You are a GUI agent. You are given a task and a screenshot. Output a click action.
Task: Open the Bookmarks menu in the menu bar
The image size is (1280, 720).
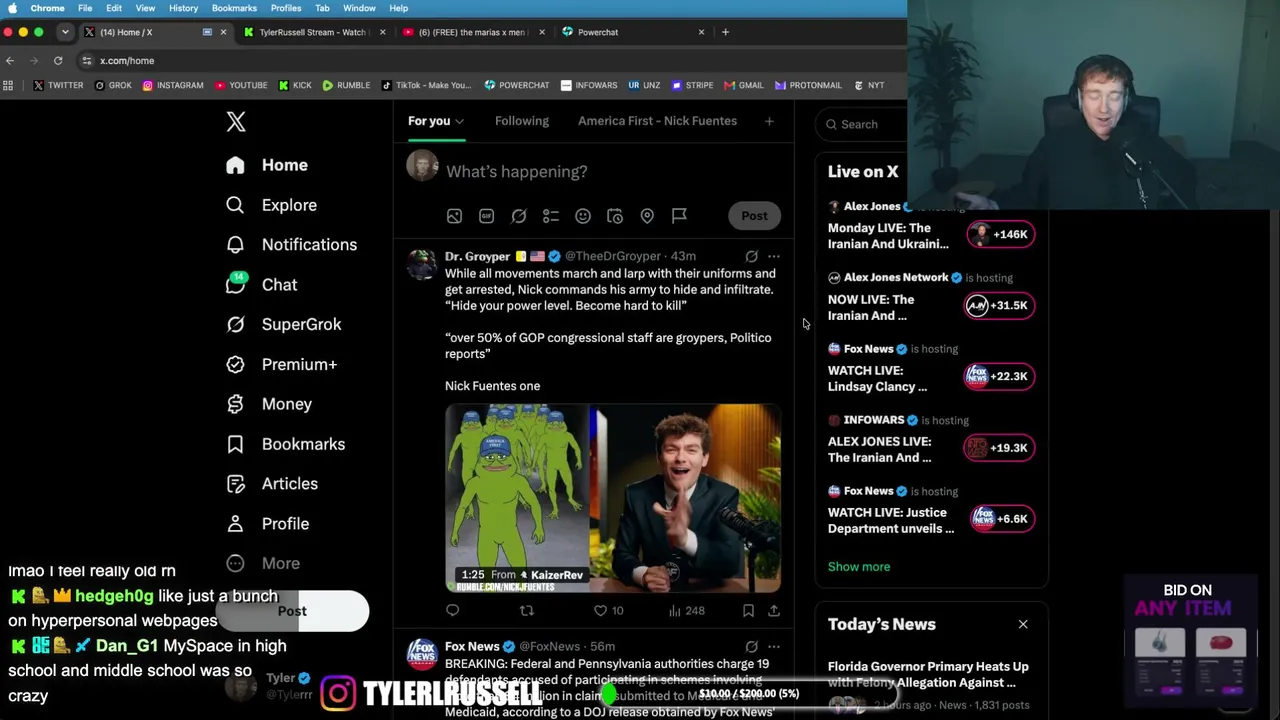(x=234, y=8)
